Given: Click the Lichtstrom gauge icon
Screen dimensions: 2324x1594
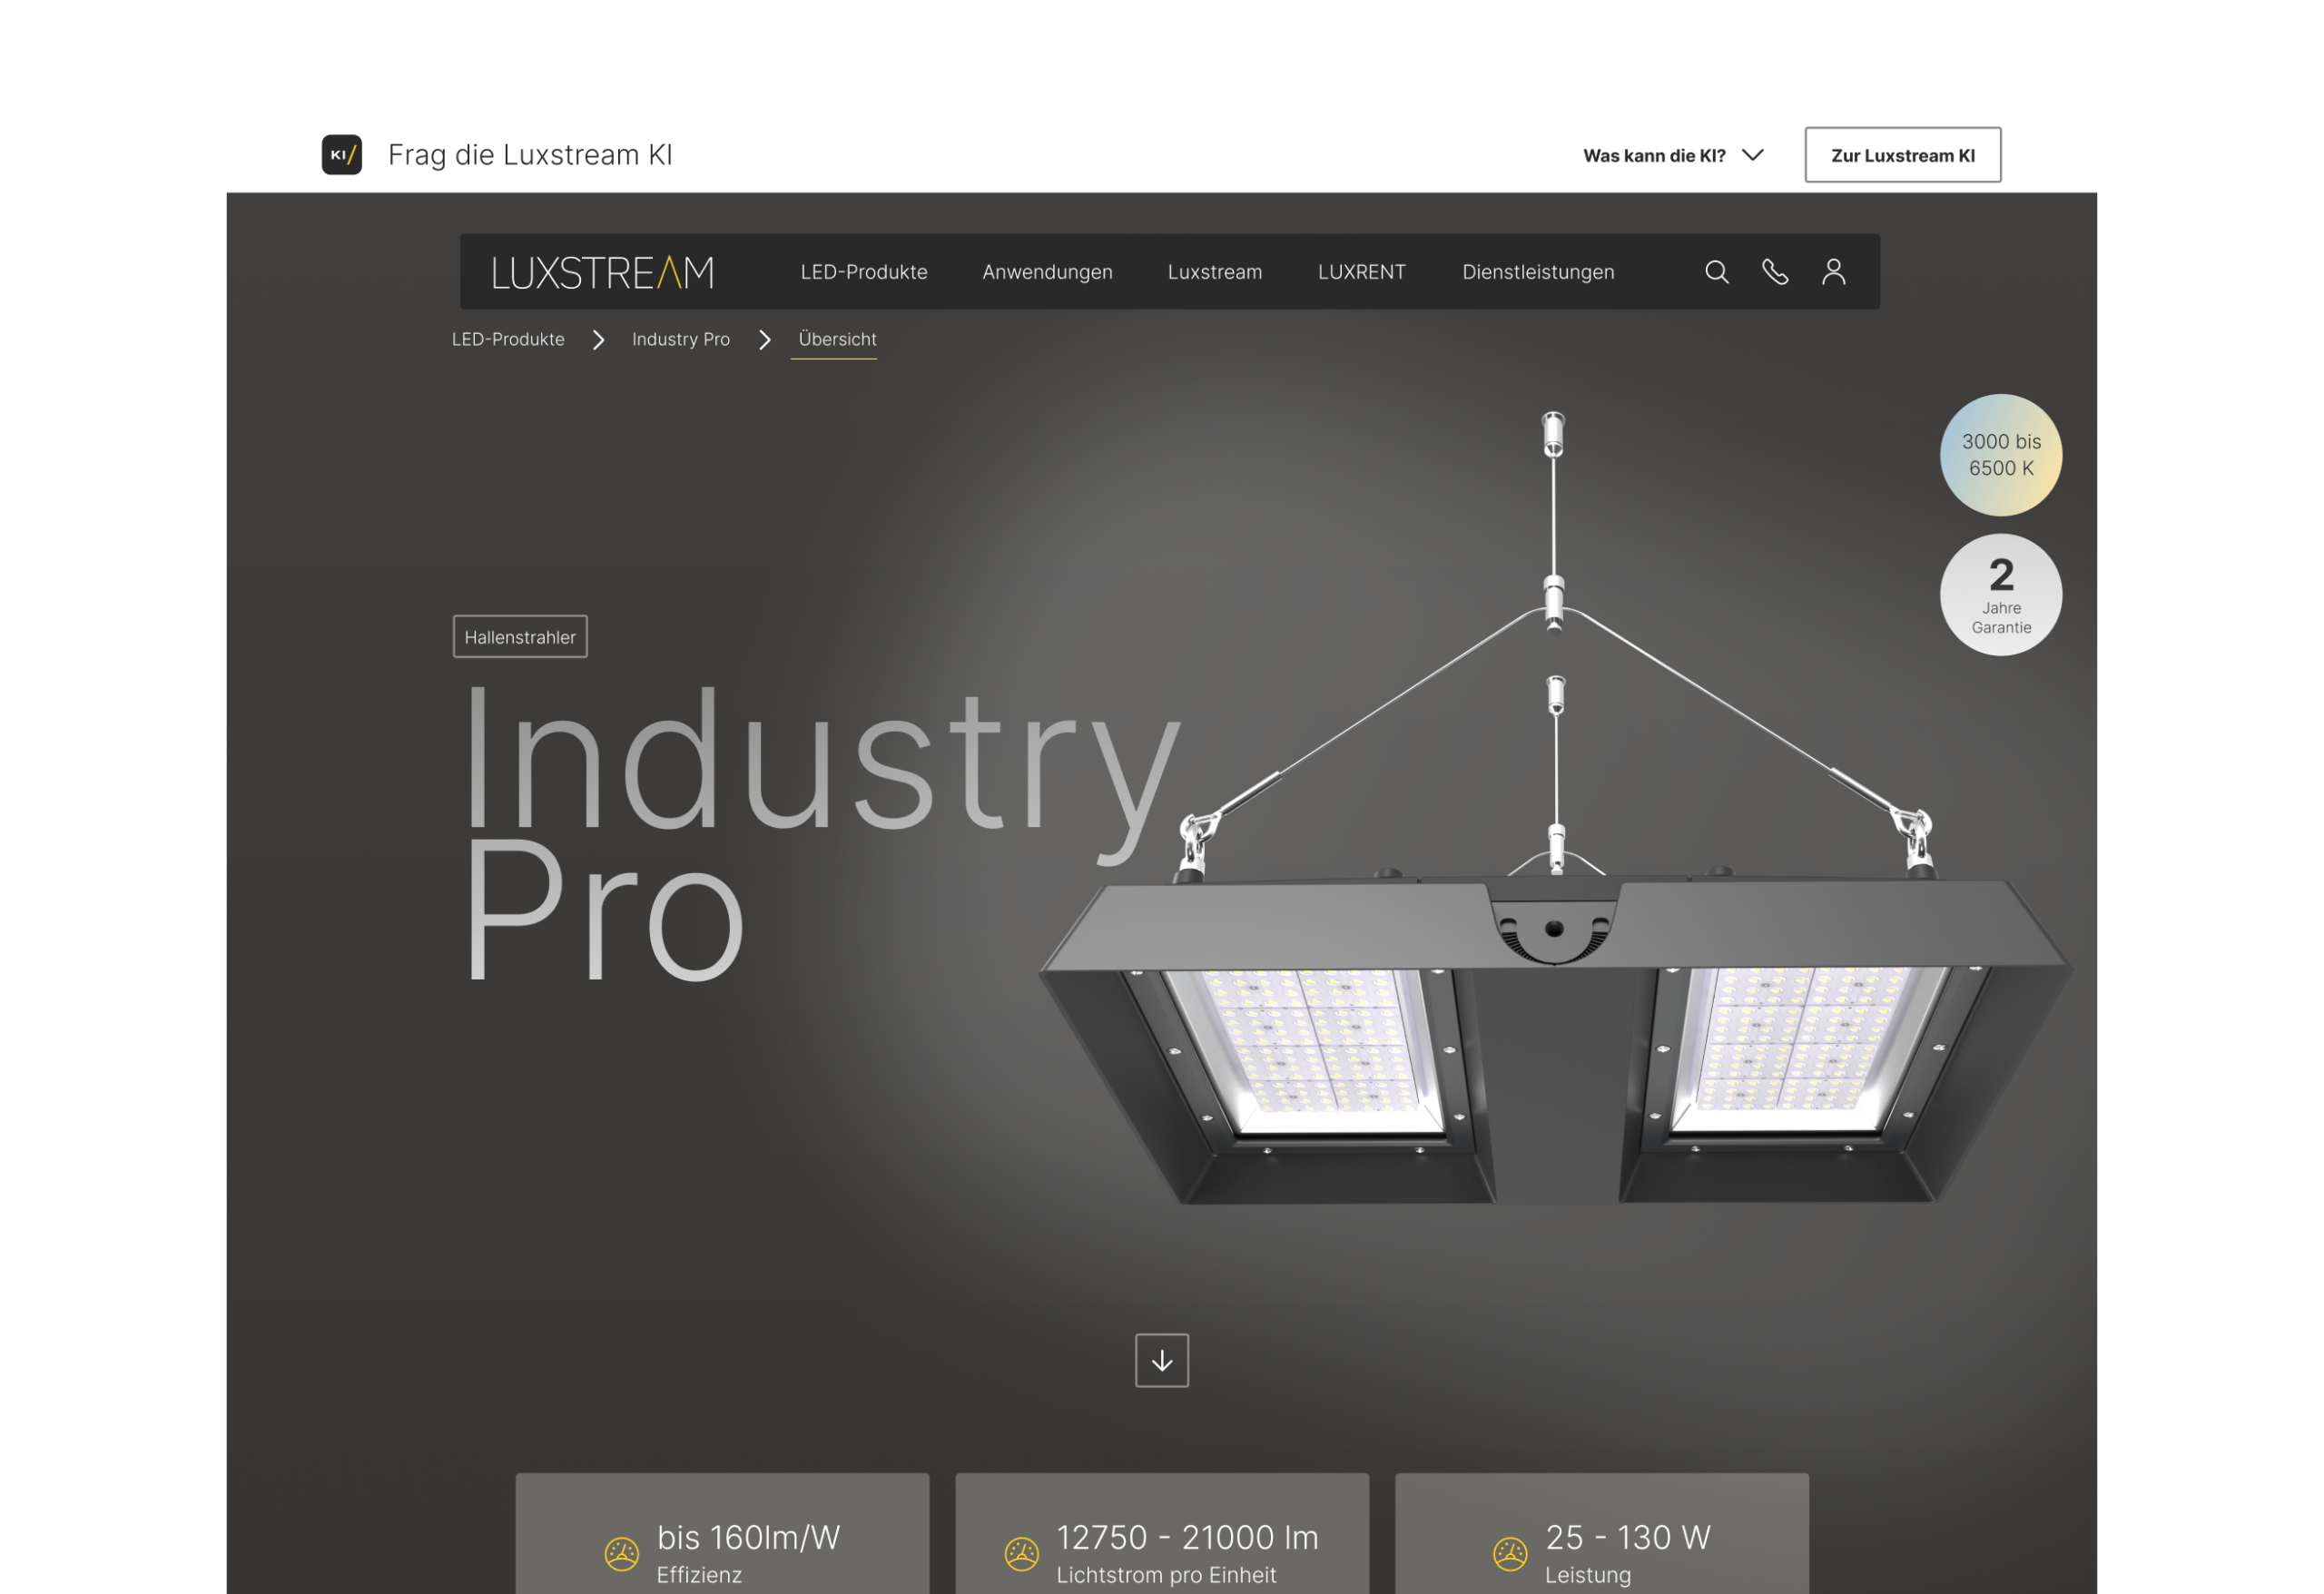Looking at the screenshot, I should click(x=1022, y=1554).
